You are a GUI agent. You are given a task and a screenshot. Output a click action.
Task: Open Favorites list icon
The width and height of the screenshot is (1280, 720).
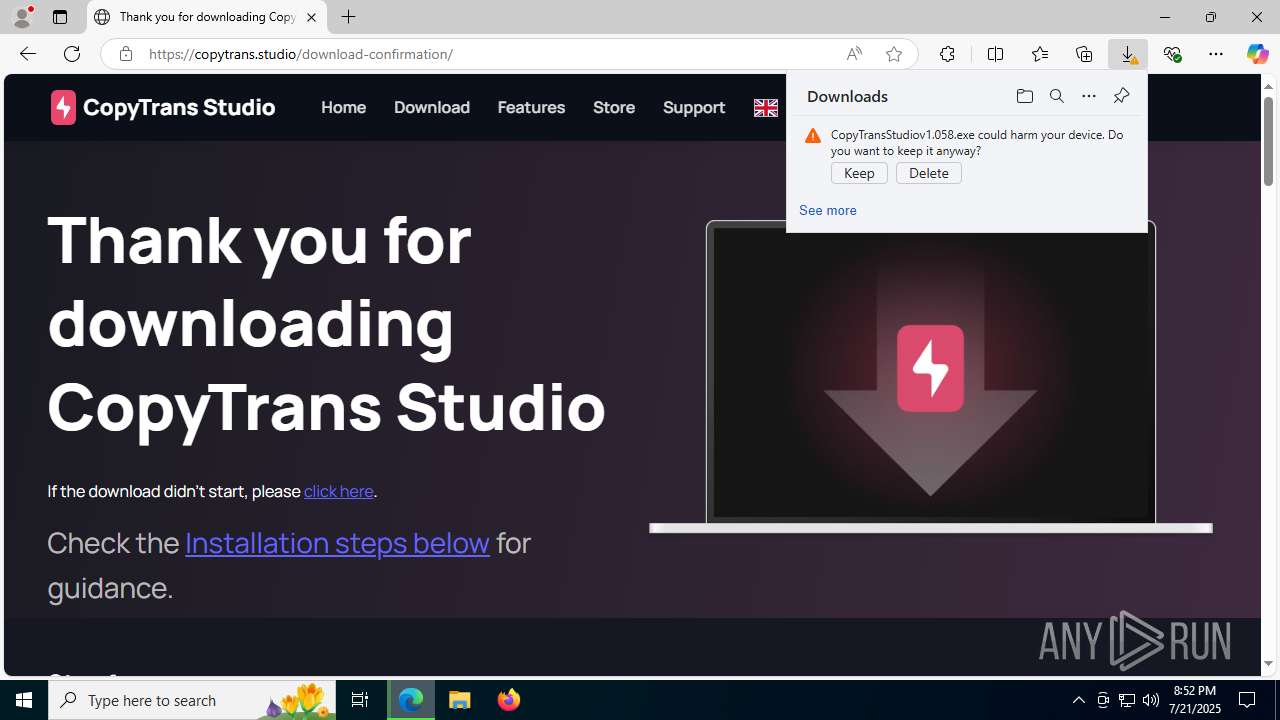coord(1039,54)
